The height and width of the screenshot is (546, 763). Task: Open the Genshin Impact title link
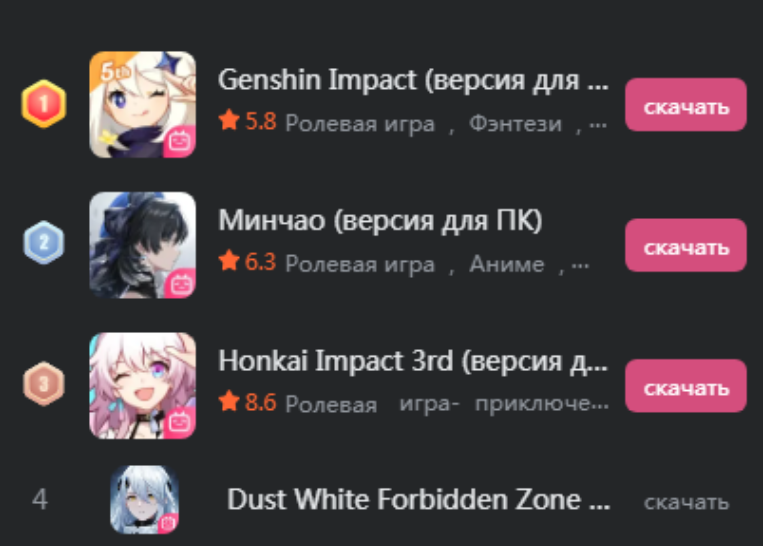coord(413,80)
